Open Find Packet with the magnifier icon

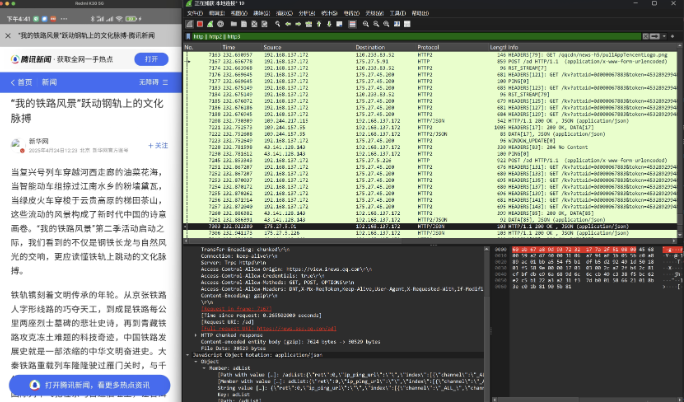(277, 24)
